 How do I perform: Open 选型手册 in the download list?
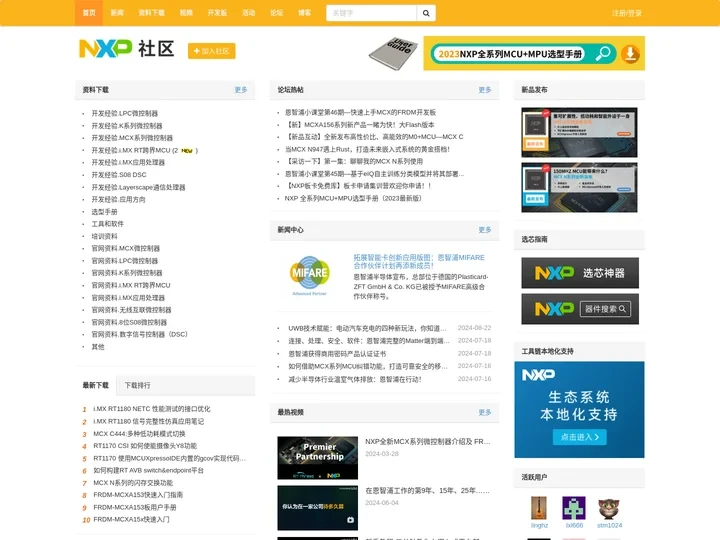[104, 212]
